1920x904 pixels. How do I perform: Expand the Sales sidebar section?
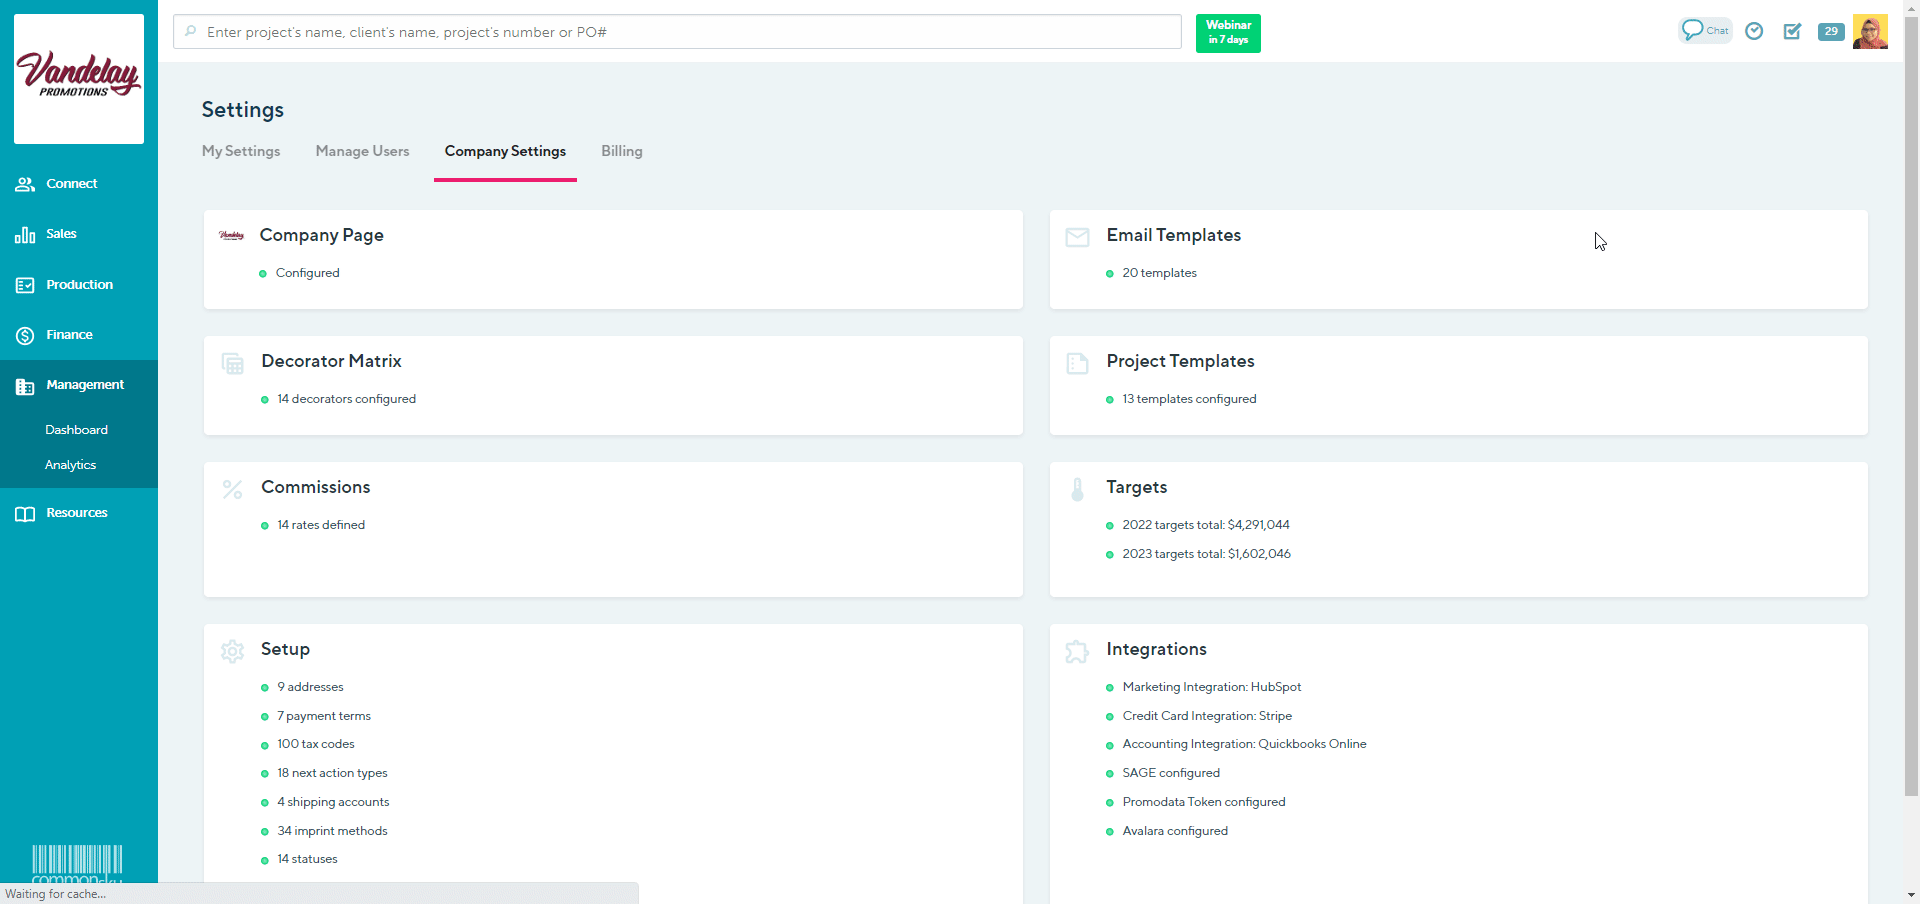[x=61, y=234]
